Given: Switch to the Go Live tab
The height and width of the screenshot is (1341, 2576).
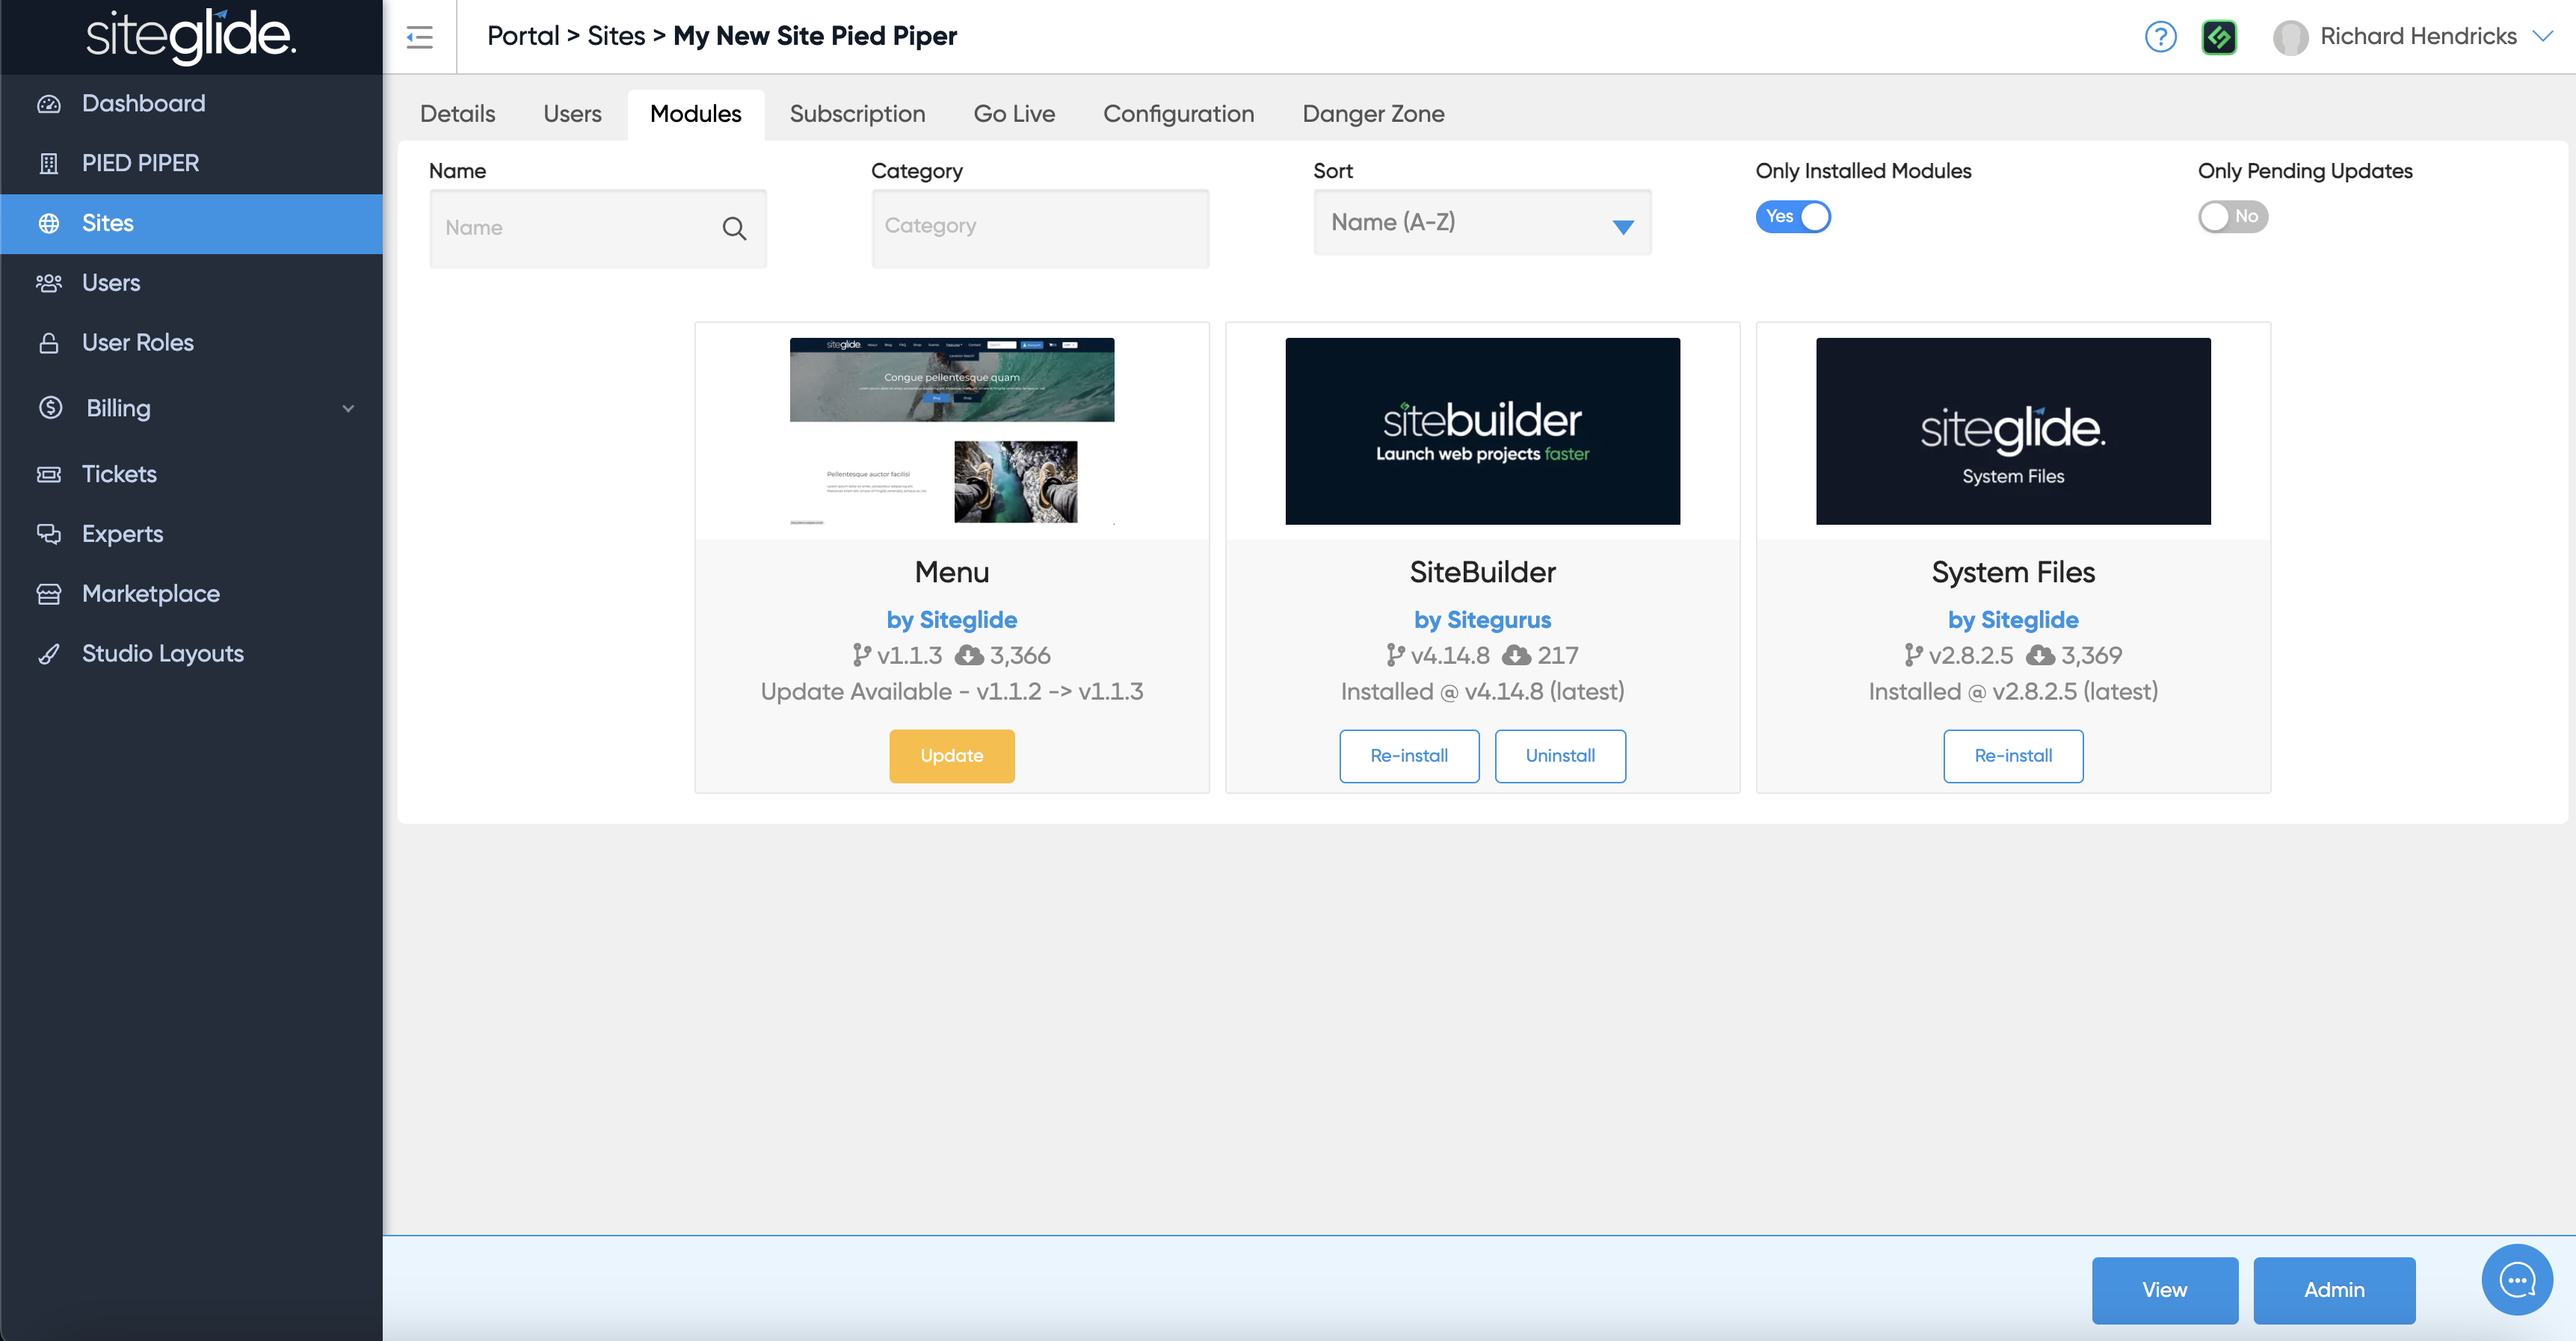Looking at the screenshot, I should (1013, 114).
